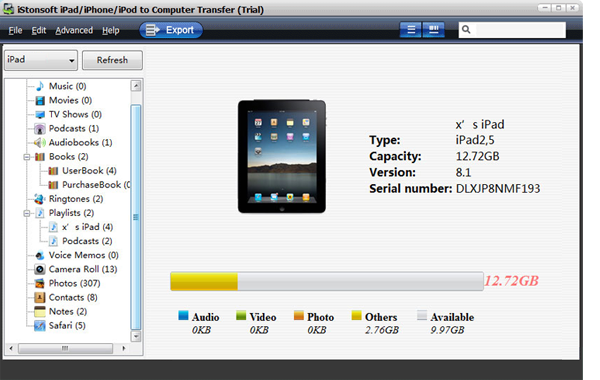Click the Playlists icon
The image size is (600, 380).
(x=40, y=213)
